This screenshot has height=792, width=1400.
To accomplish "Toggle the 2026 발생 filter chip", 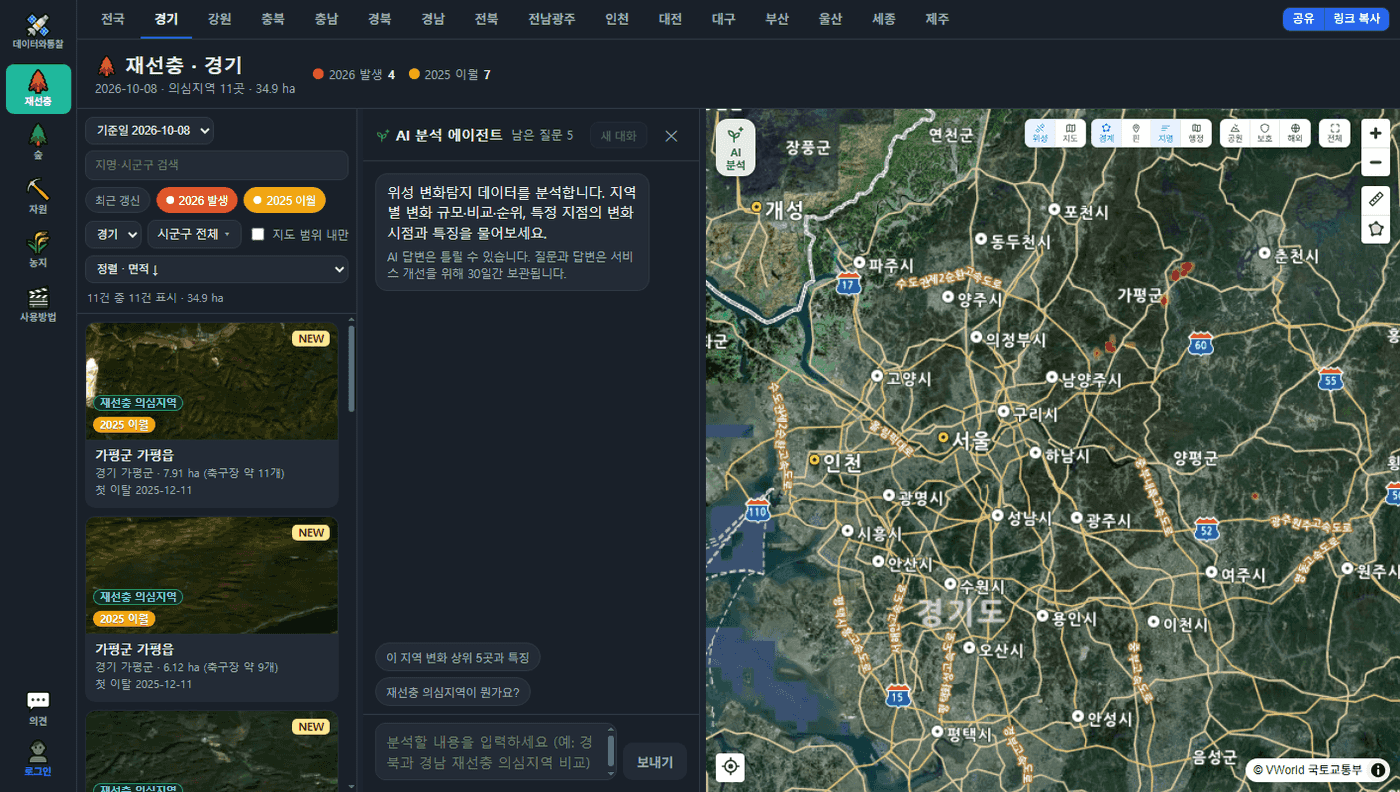I will 198,201.
